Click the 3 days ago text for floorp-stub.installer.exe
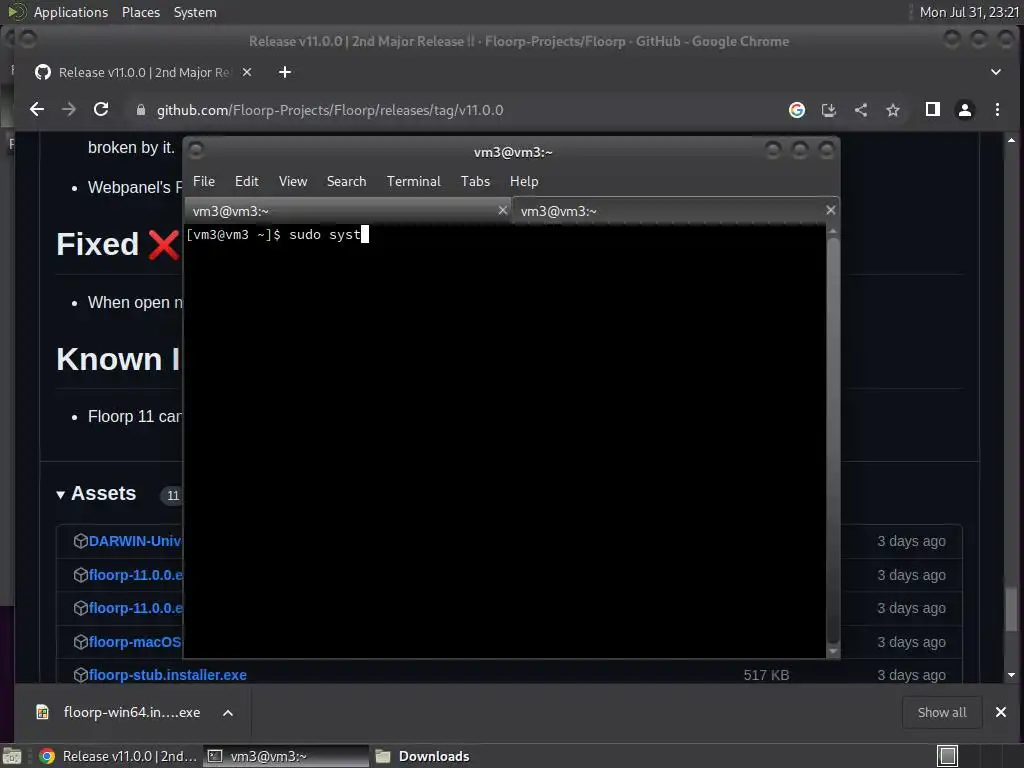Screen dimensions: 1024x768 click(911, 675)
